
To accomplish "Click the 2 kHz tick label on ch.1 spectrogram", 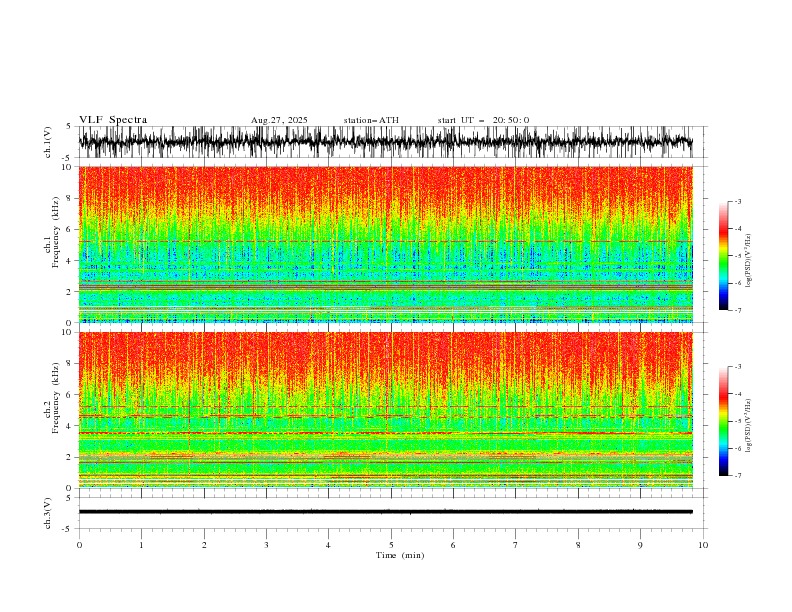I will [x=69, y=292].
